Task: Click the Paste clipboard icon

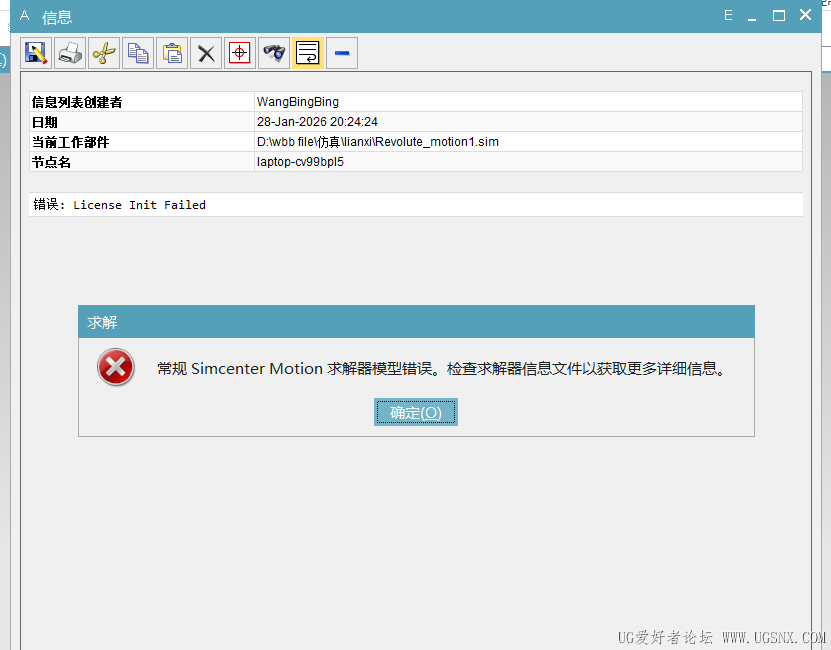Action: pyautogui.click(x=171, y=52)
